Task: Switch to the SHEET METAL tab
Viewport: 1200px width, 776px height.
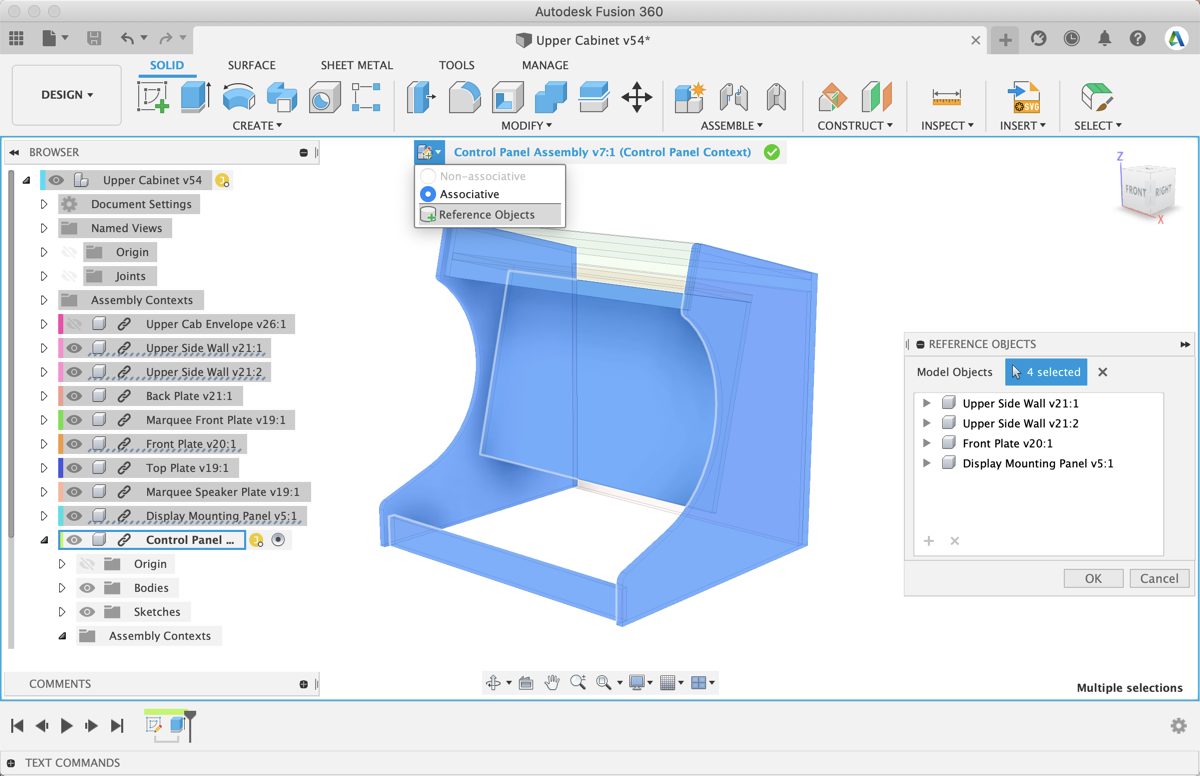Action: tap(356, 65)
